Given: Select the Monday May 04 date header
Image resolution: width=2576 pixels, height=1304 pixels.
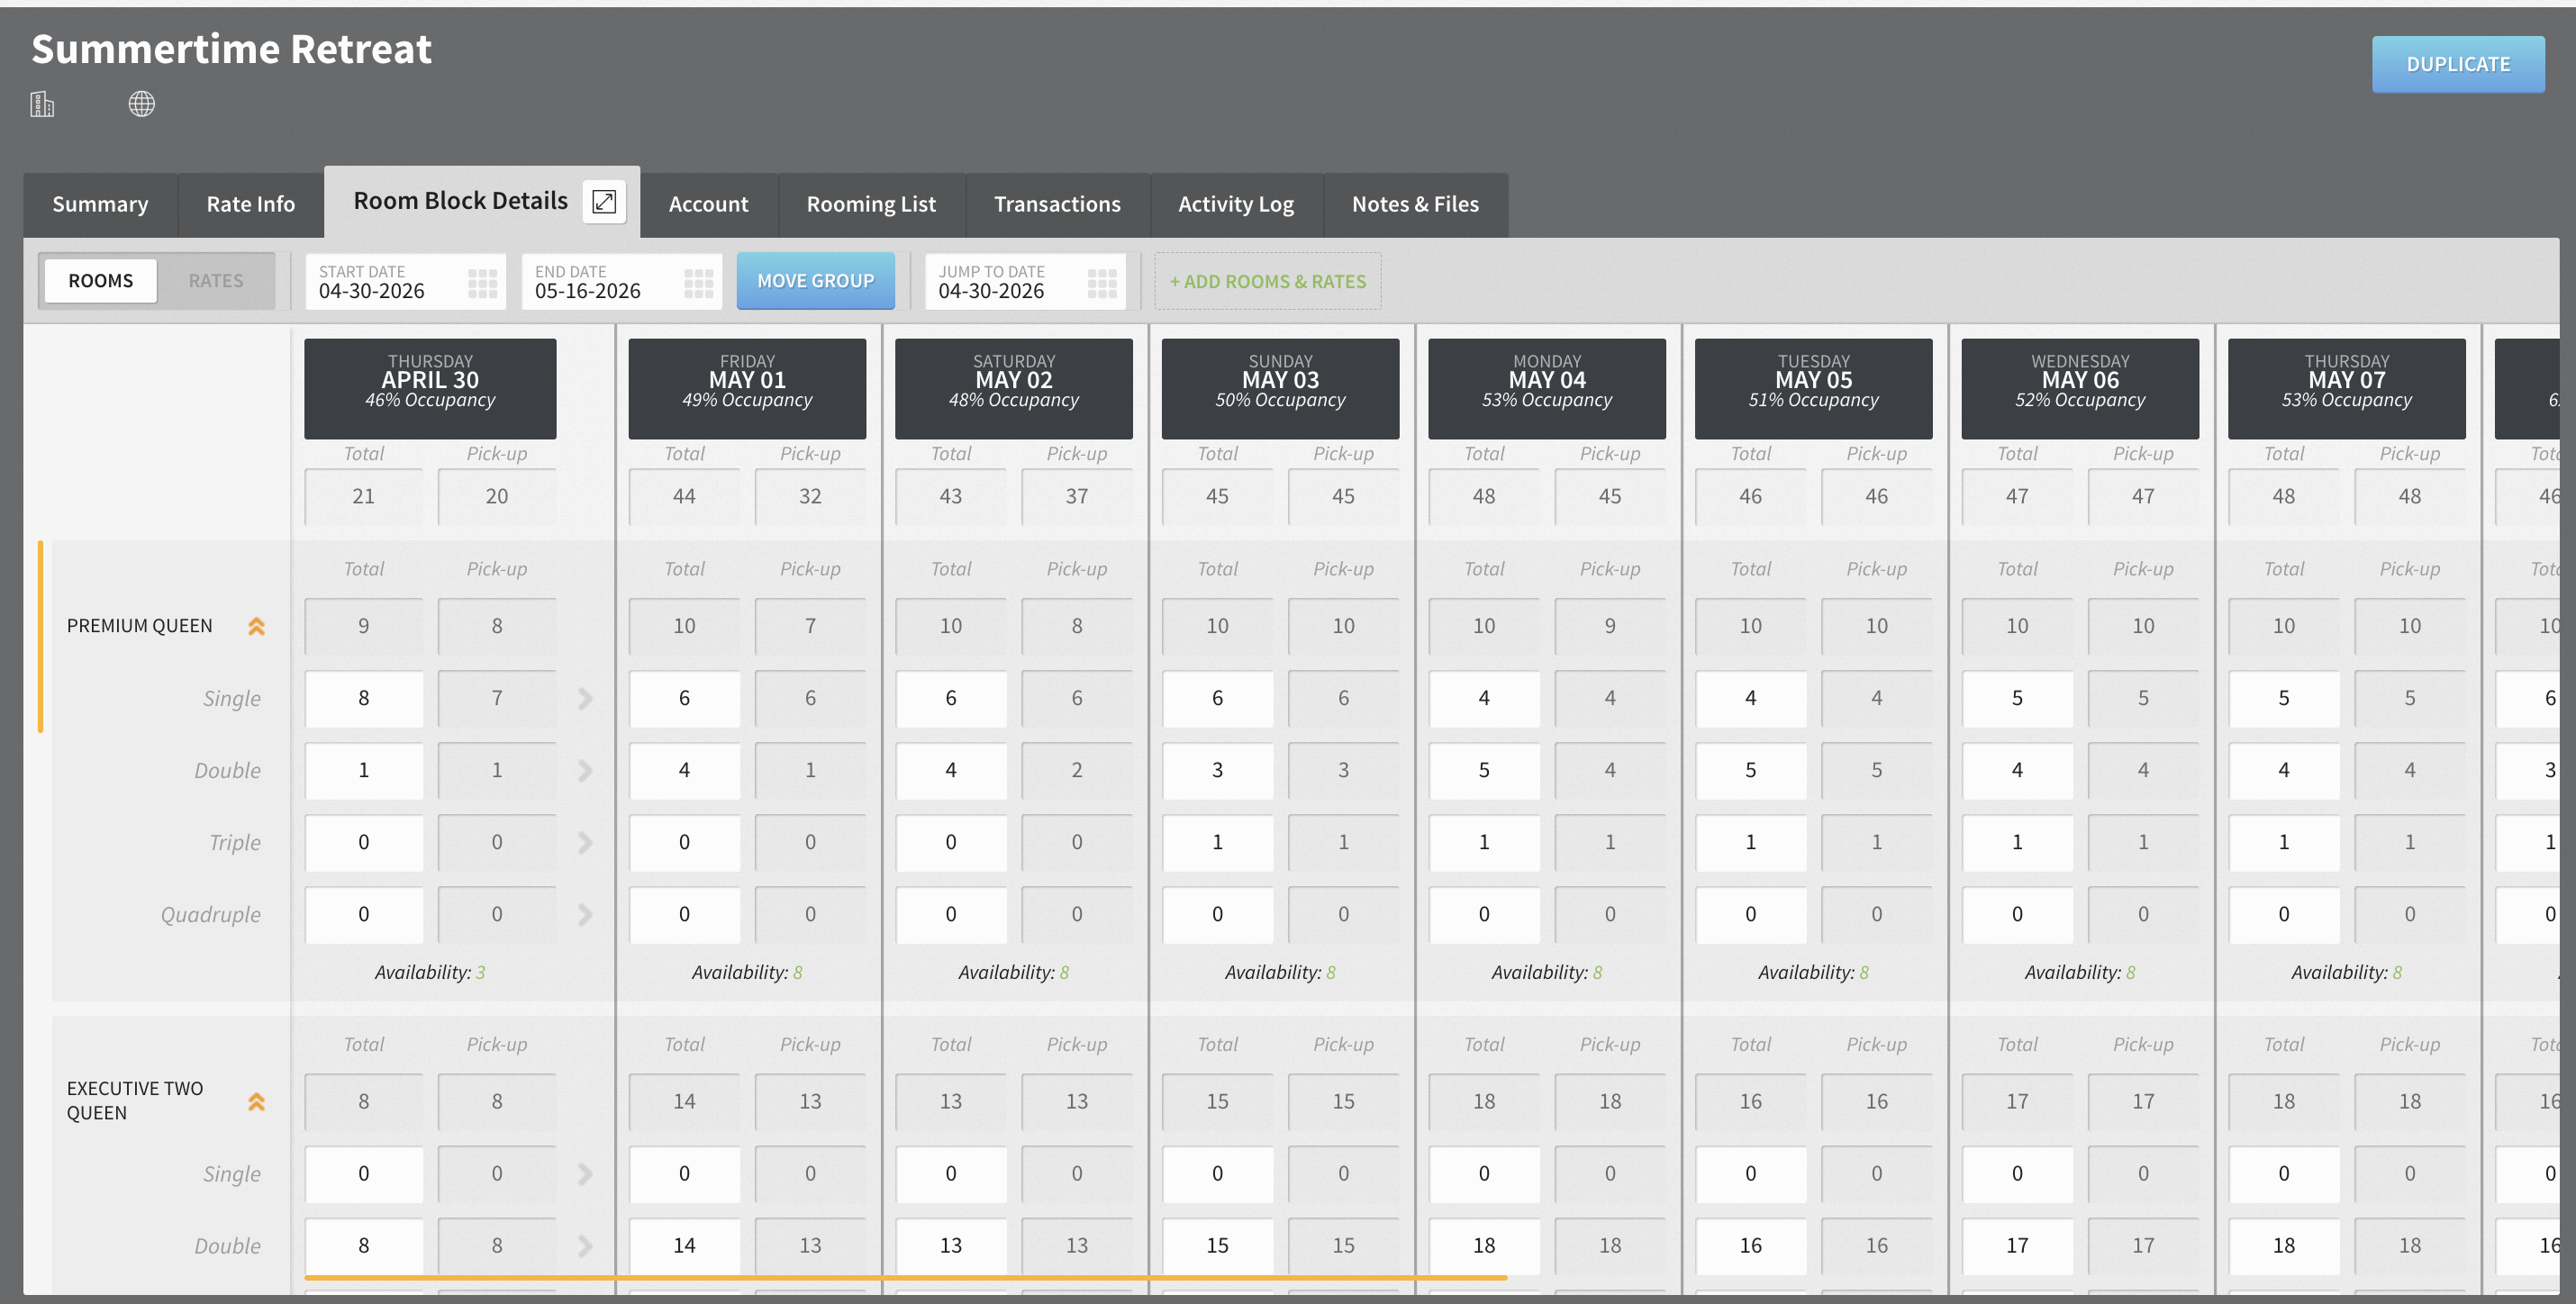Looking at the screenshot, I should point(1547,388).
